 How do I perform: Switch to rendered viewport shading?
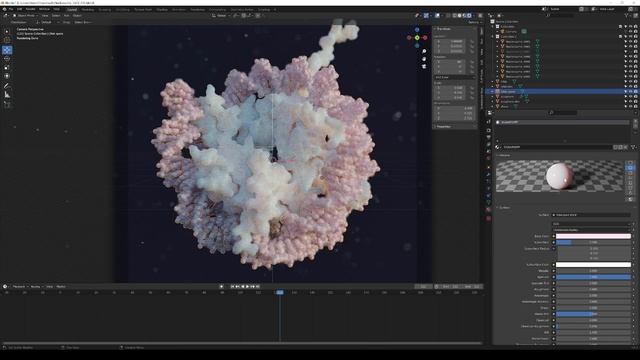[x=469, y=16]
